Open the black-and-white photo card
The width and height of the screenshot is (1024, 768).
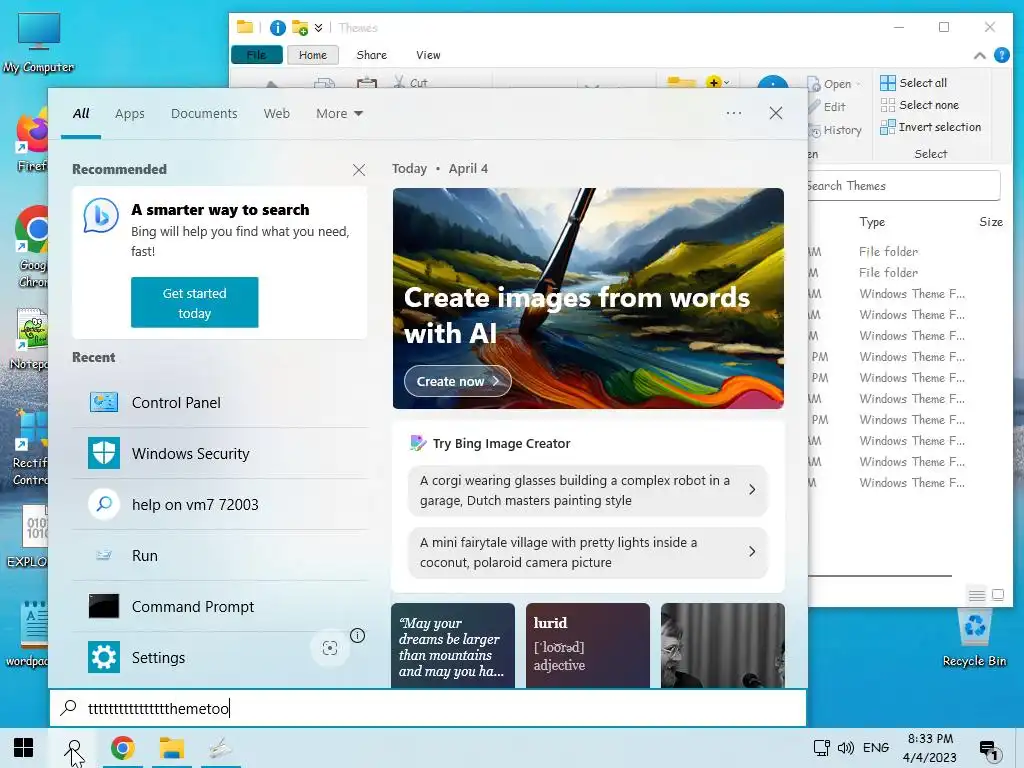point(722,645)
